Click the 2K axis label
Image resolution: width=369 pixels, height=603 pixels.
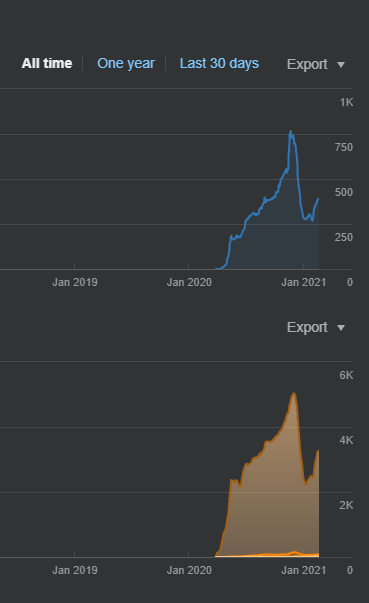[x=346, y=505]
